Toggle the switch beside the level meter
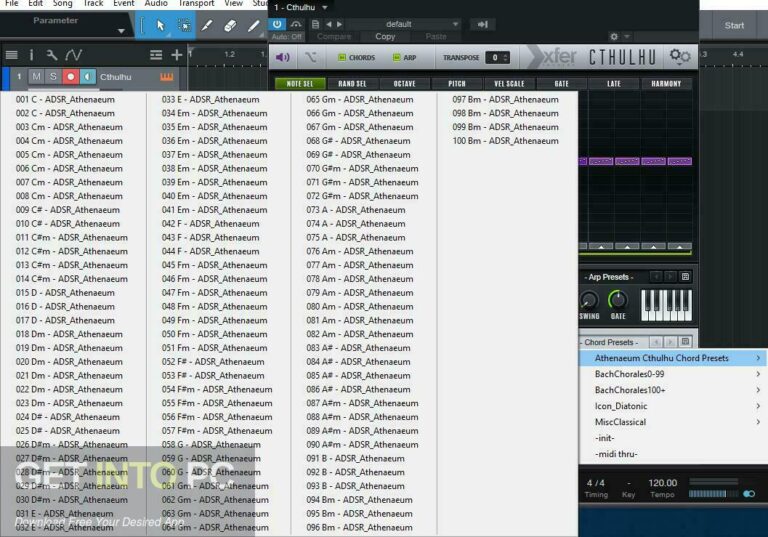 point(749,493)
